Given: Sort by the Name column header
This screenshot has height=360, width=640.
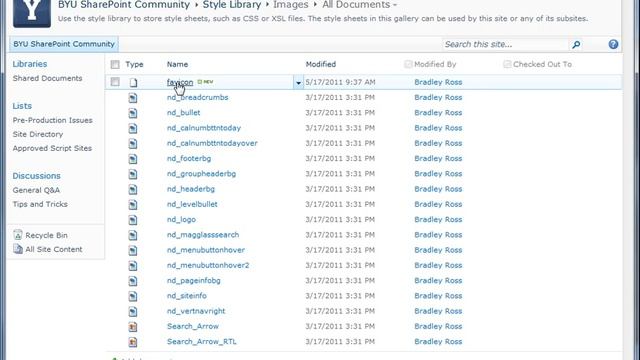Looking at the screenshot, I should click(177, 64).
